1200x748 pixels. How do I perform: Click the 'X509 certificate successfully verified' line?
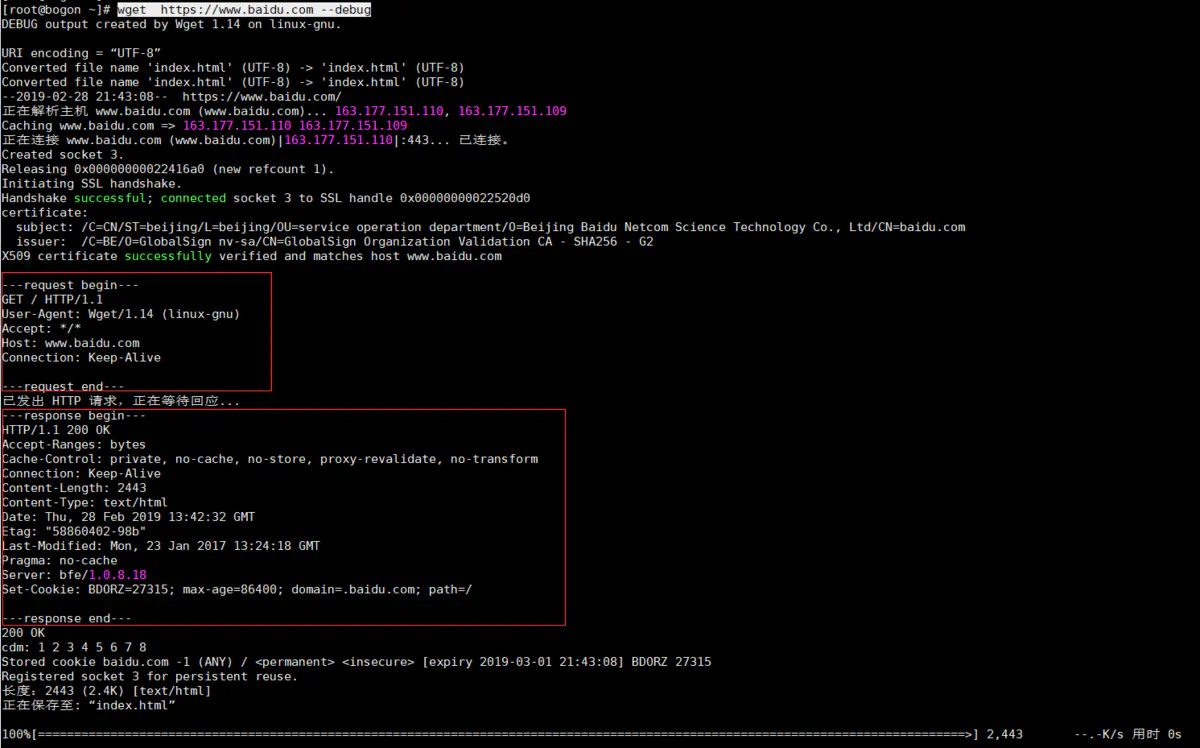[252, 256]
